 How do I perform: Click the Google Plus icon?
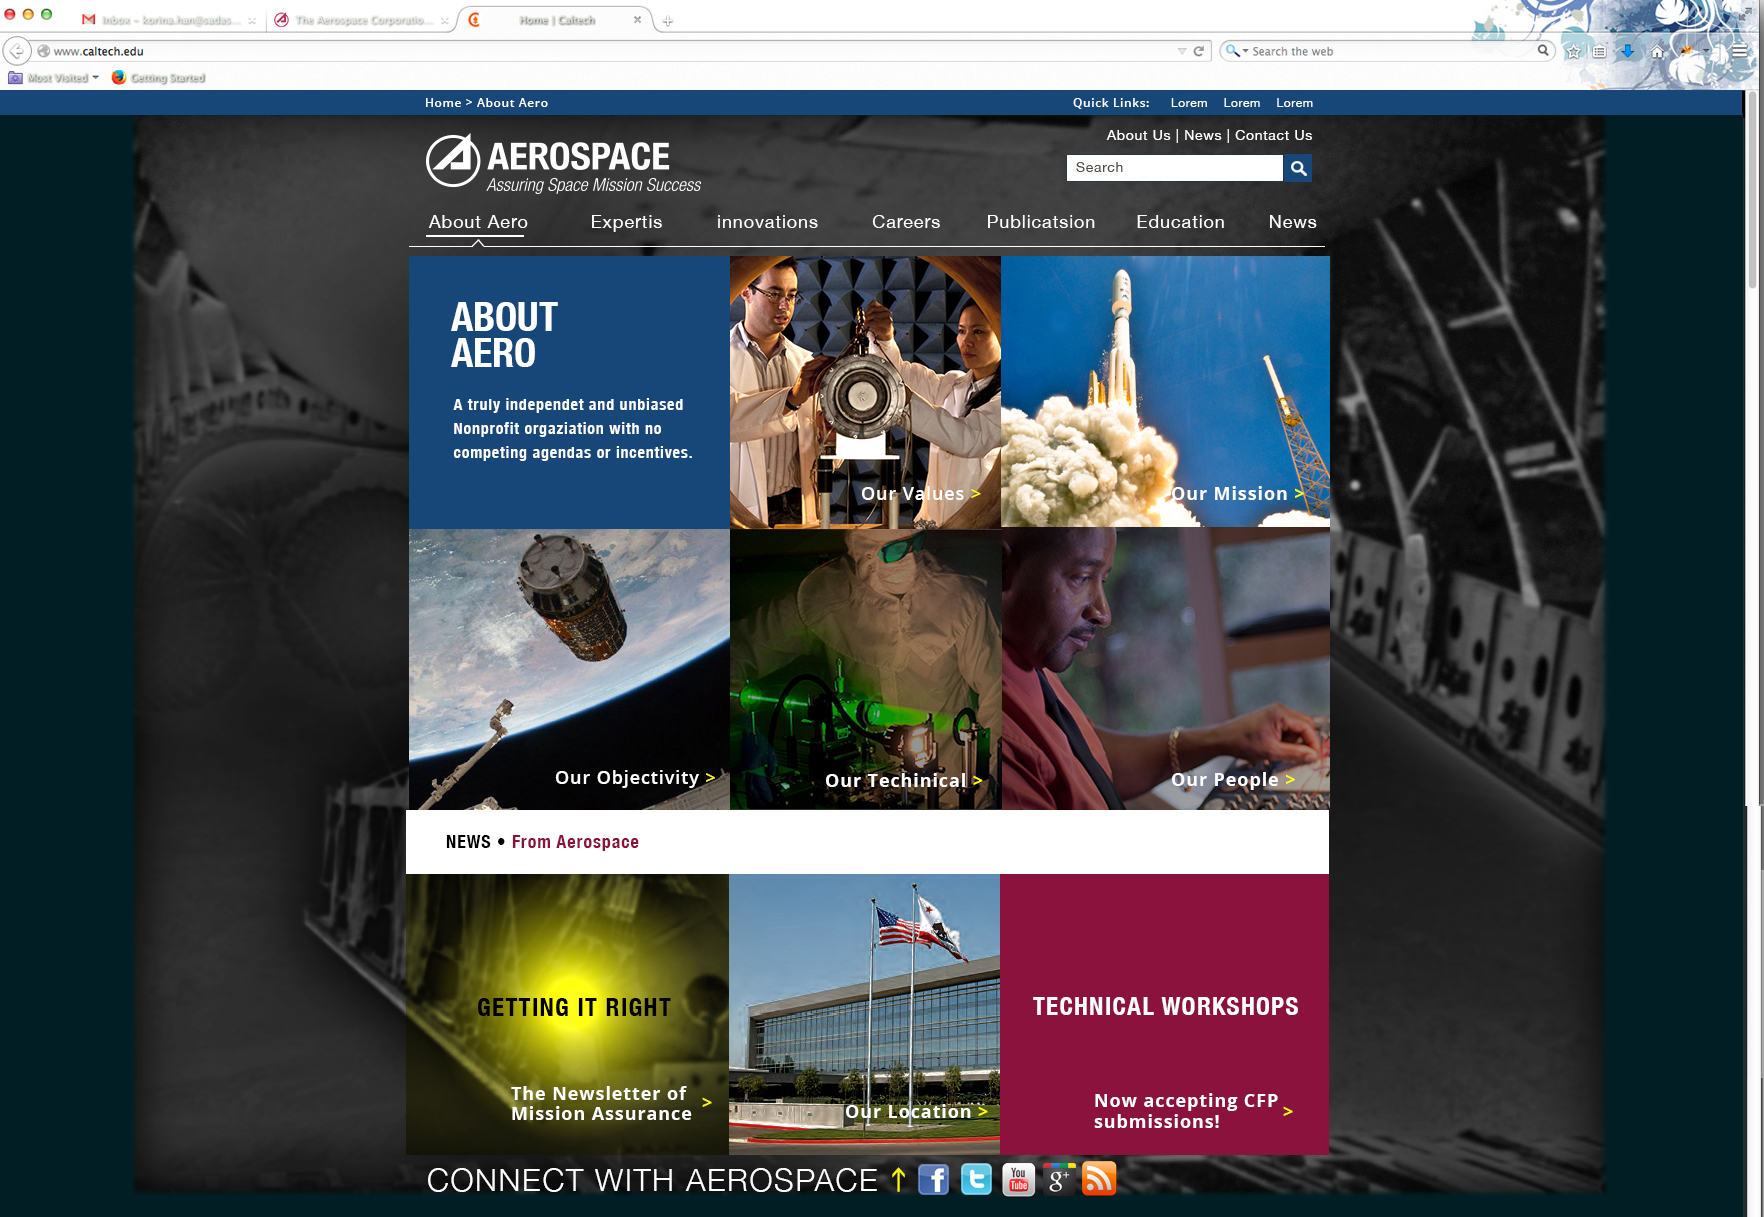click(1059, 1180)
